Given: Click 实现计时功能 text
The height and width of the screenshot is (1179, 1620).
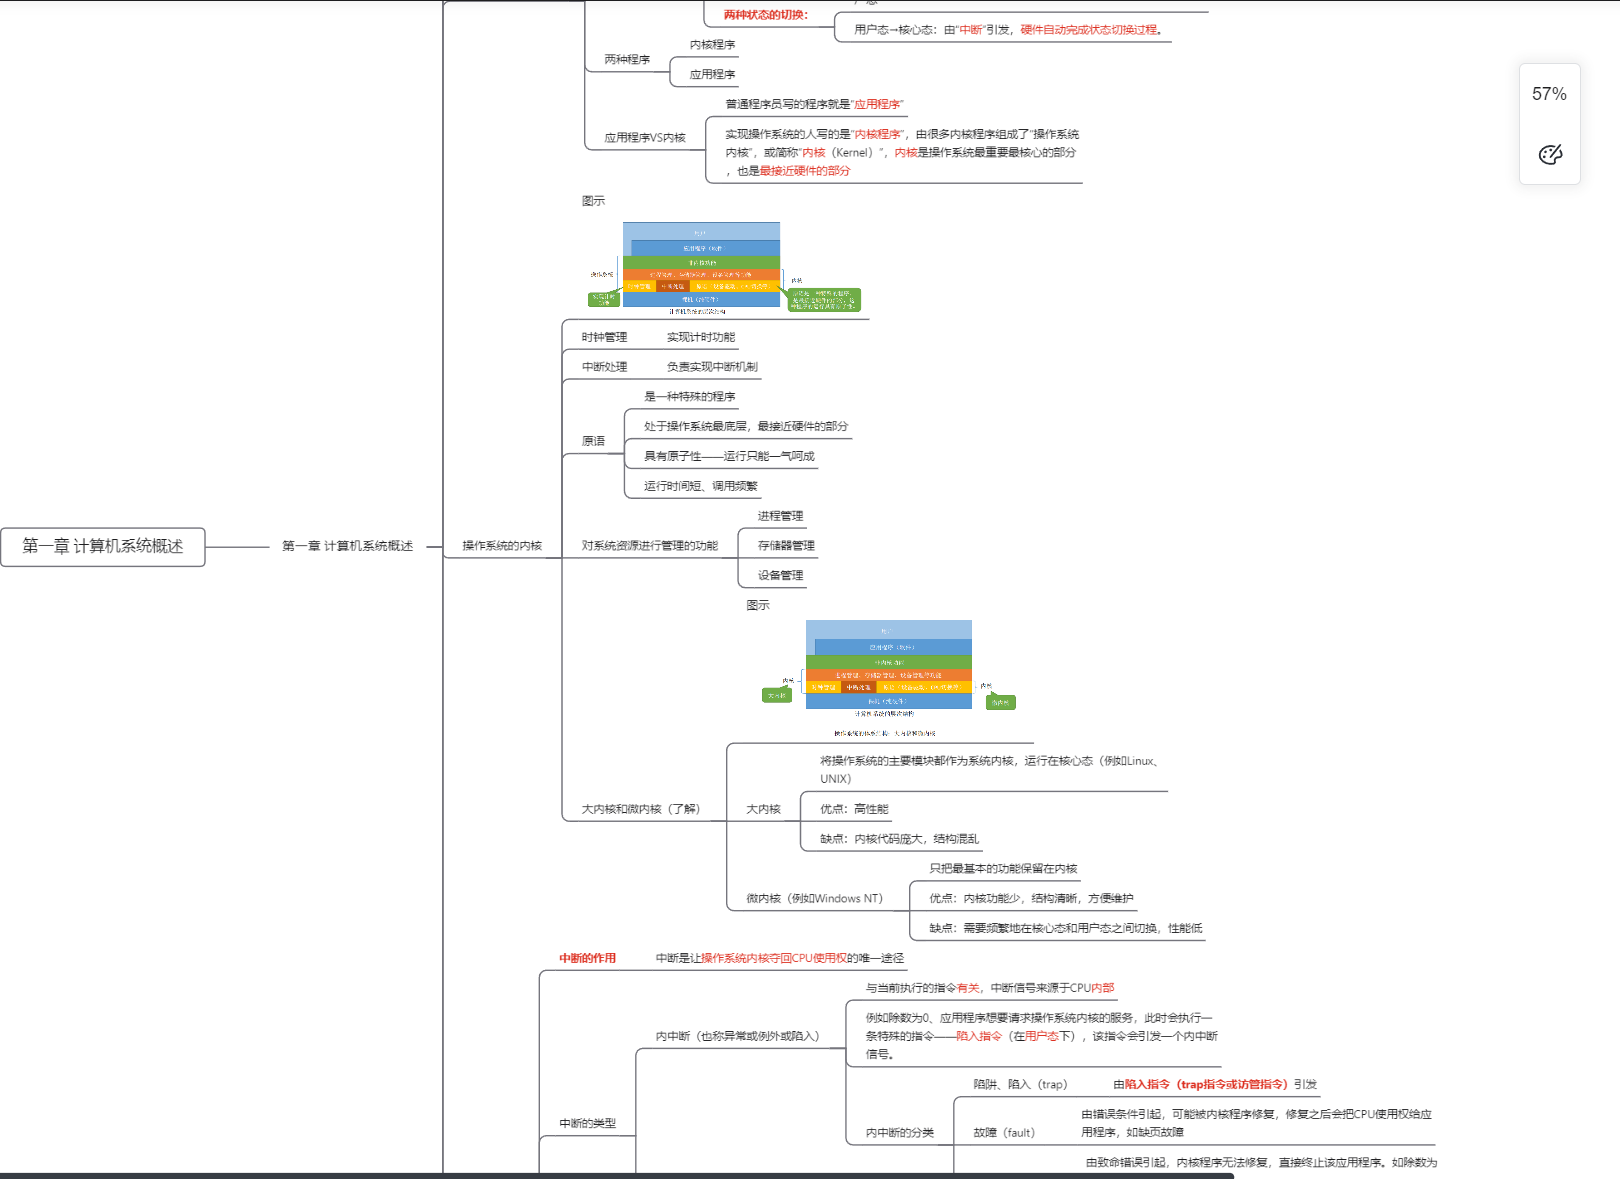Looking at the screenshot, I should (x=700, y=338).
